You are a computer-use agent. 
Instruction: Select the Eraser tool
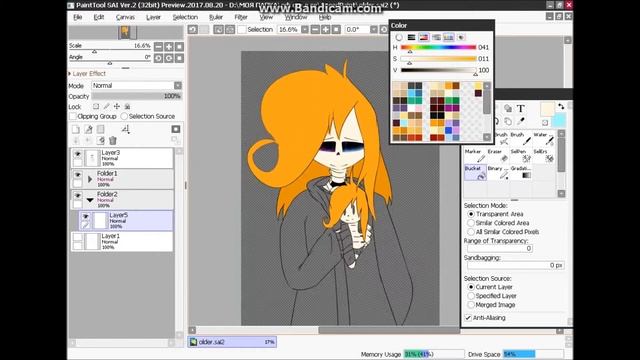pyautogui.click(x=498, y=156)
